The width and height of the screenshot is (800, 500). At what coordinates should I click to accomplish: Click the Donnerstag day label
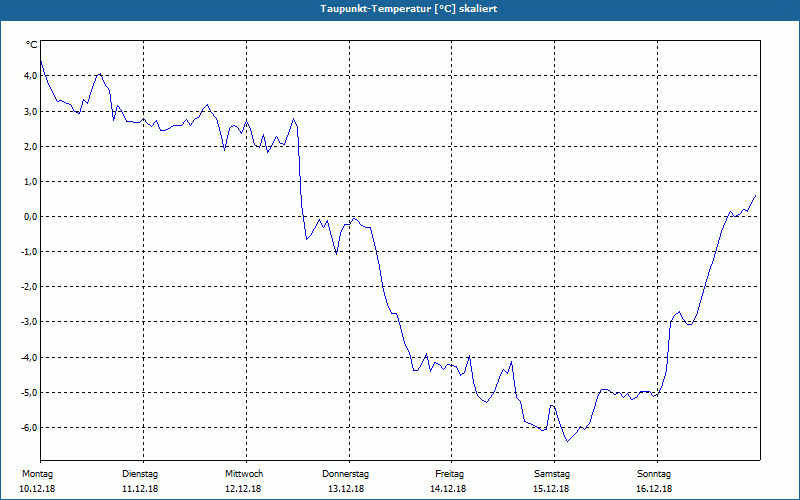345,474
